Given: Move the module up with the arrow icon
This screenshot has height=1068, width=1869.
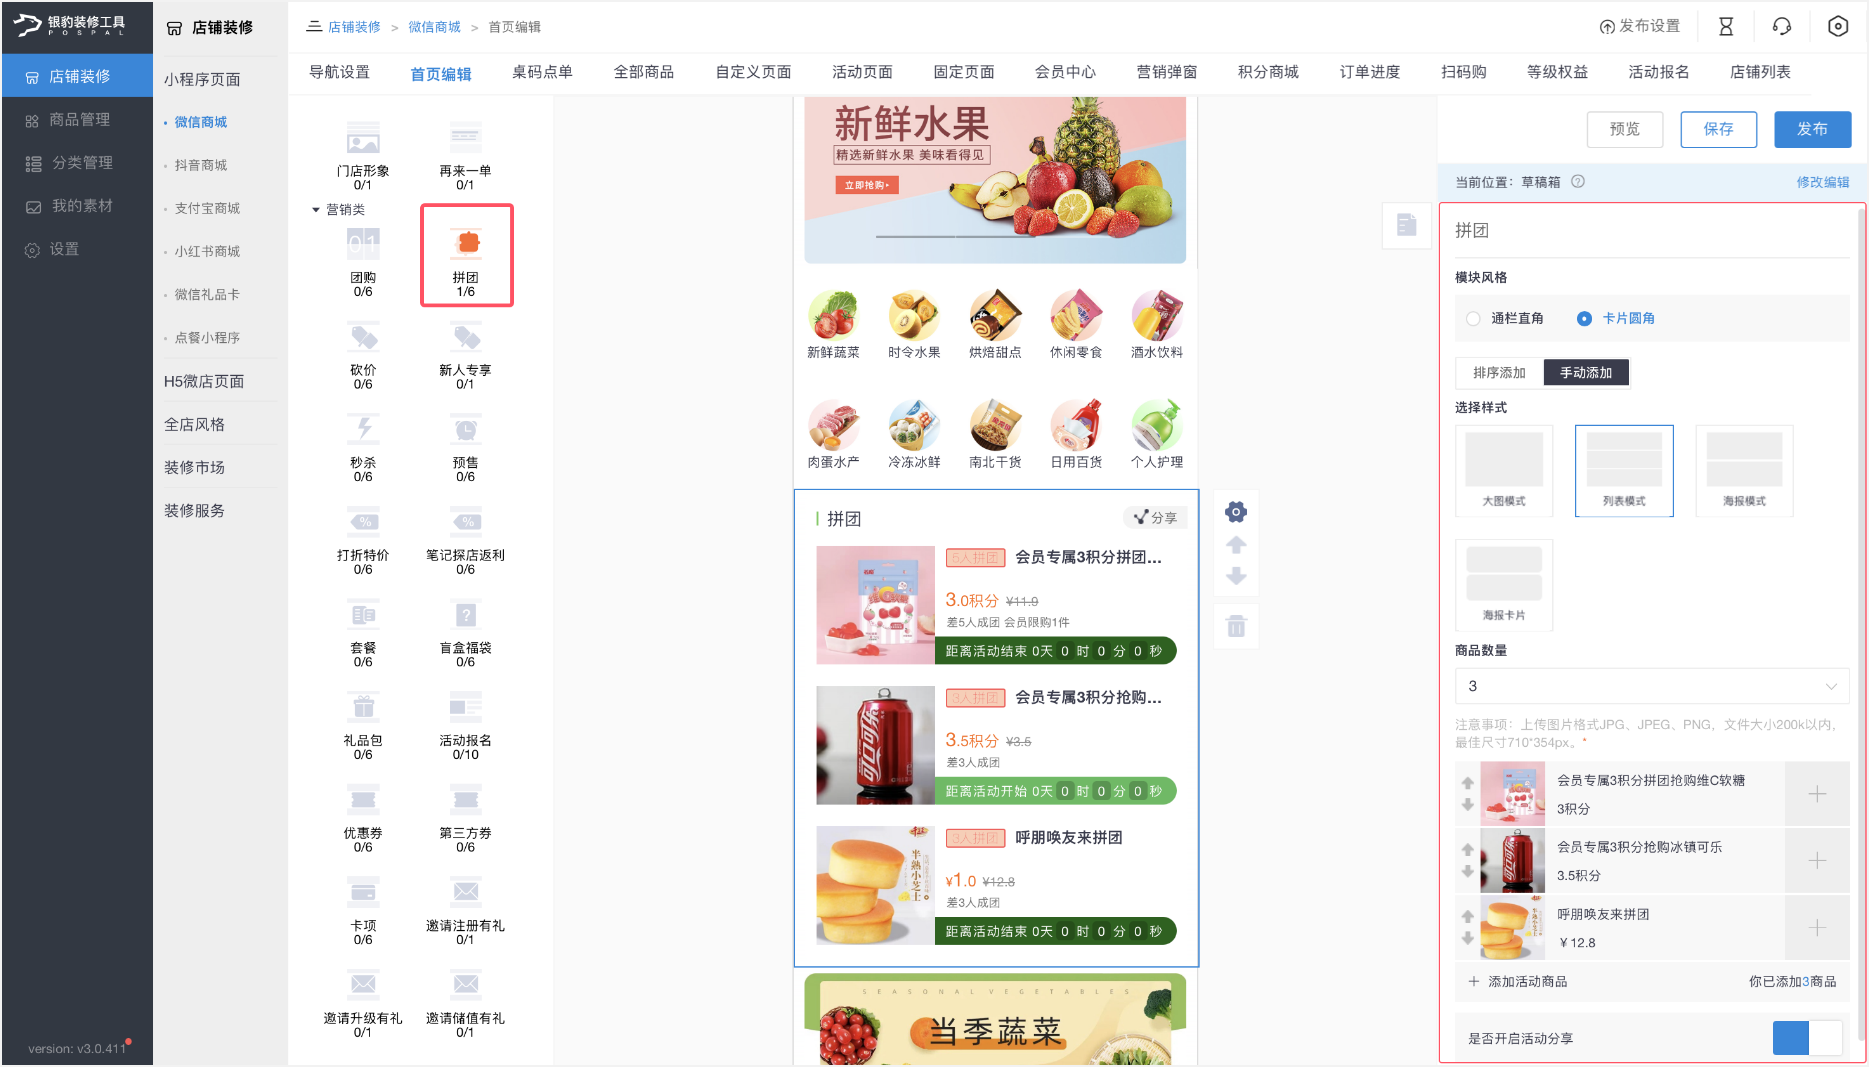Looking at the screenshot, I should tap(1236, 545).
